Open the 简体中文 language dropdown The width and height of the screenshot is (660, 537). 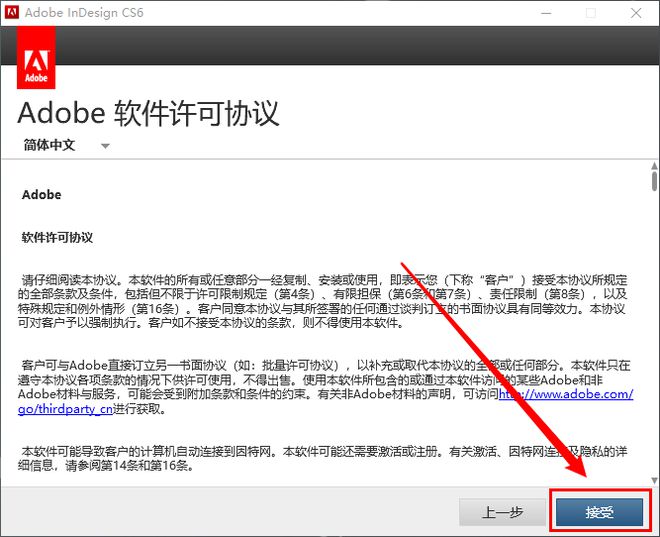[x=66, y=145]
